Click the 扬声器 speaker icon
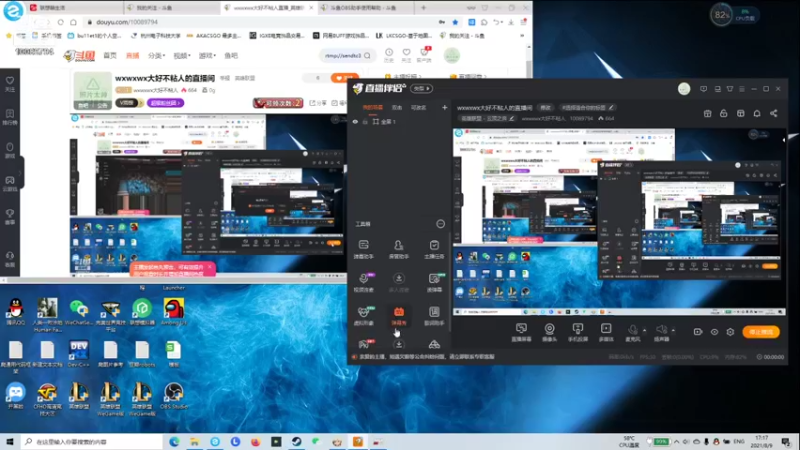800x450 pixels. coord(661,332)
